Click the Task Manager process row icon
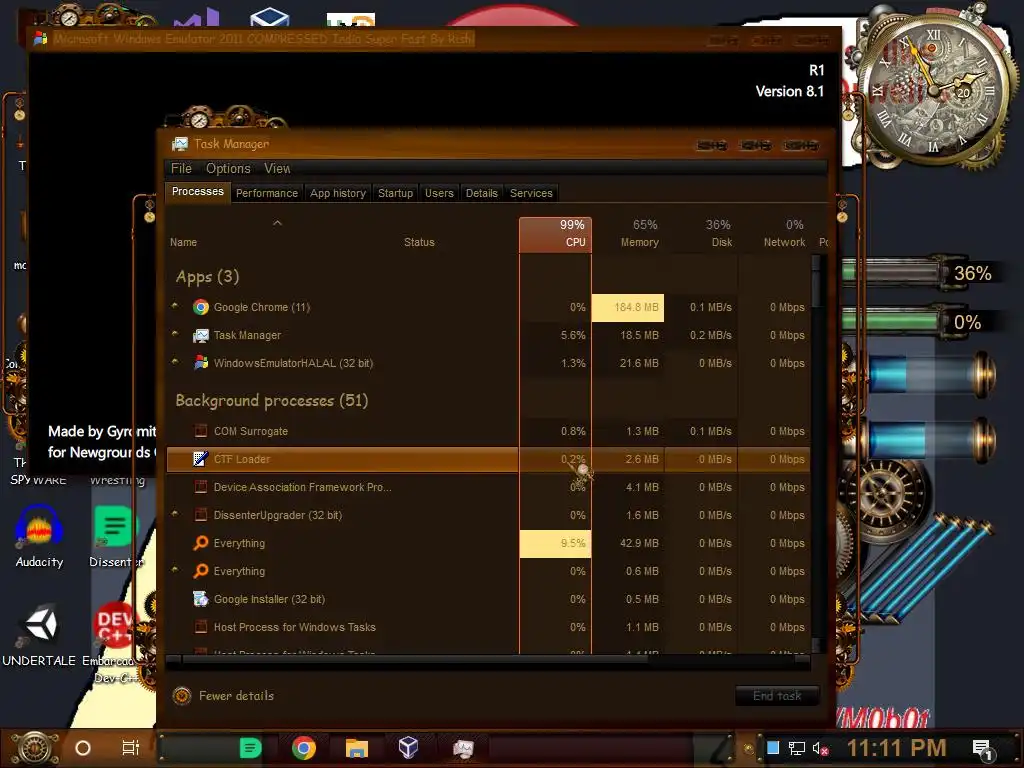This screenshot has width=1024, height=768. click(201, 335)
